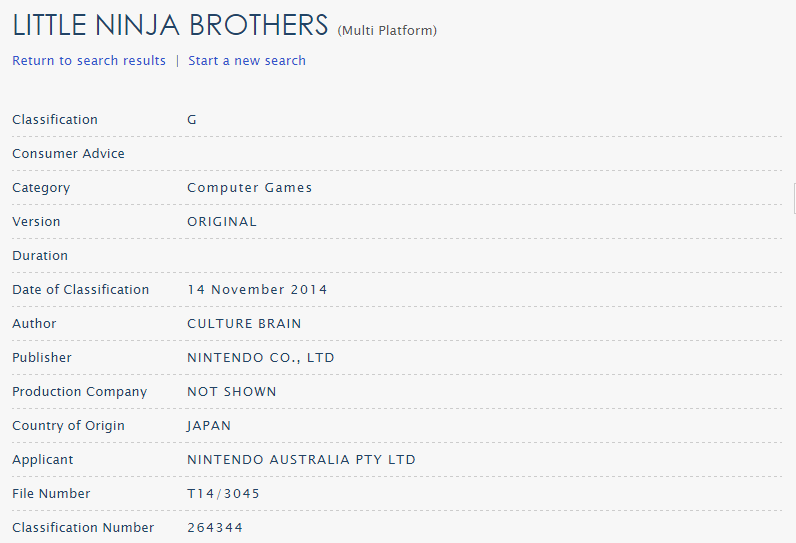The image size is (796, 543).
Task: Select the Consumer Advice field label
Action: point(68,154)
